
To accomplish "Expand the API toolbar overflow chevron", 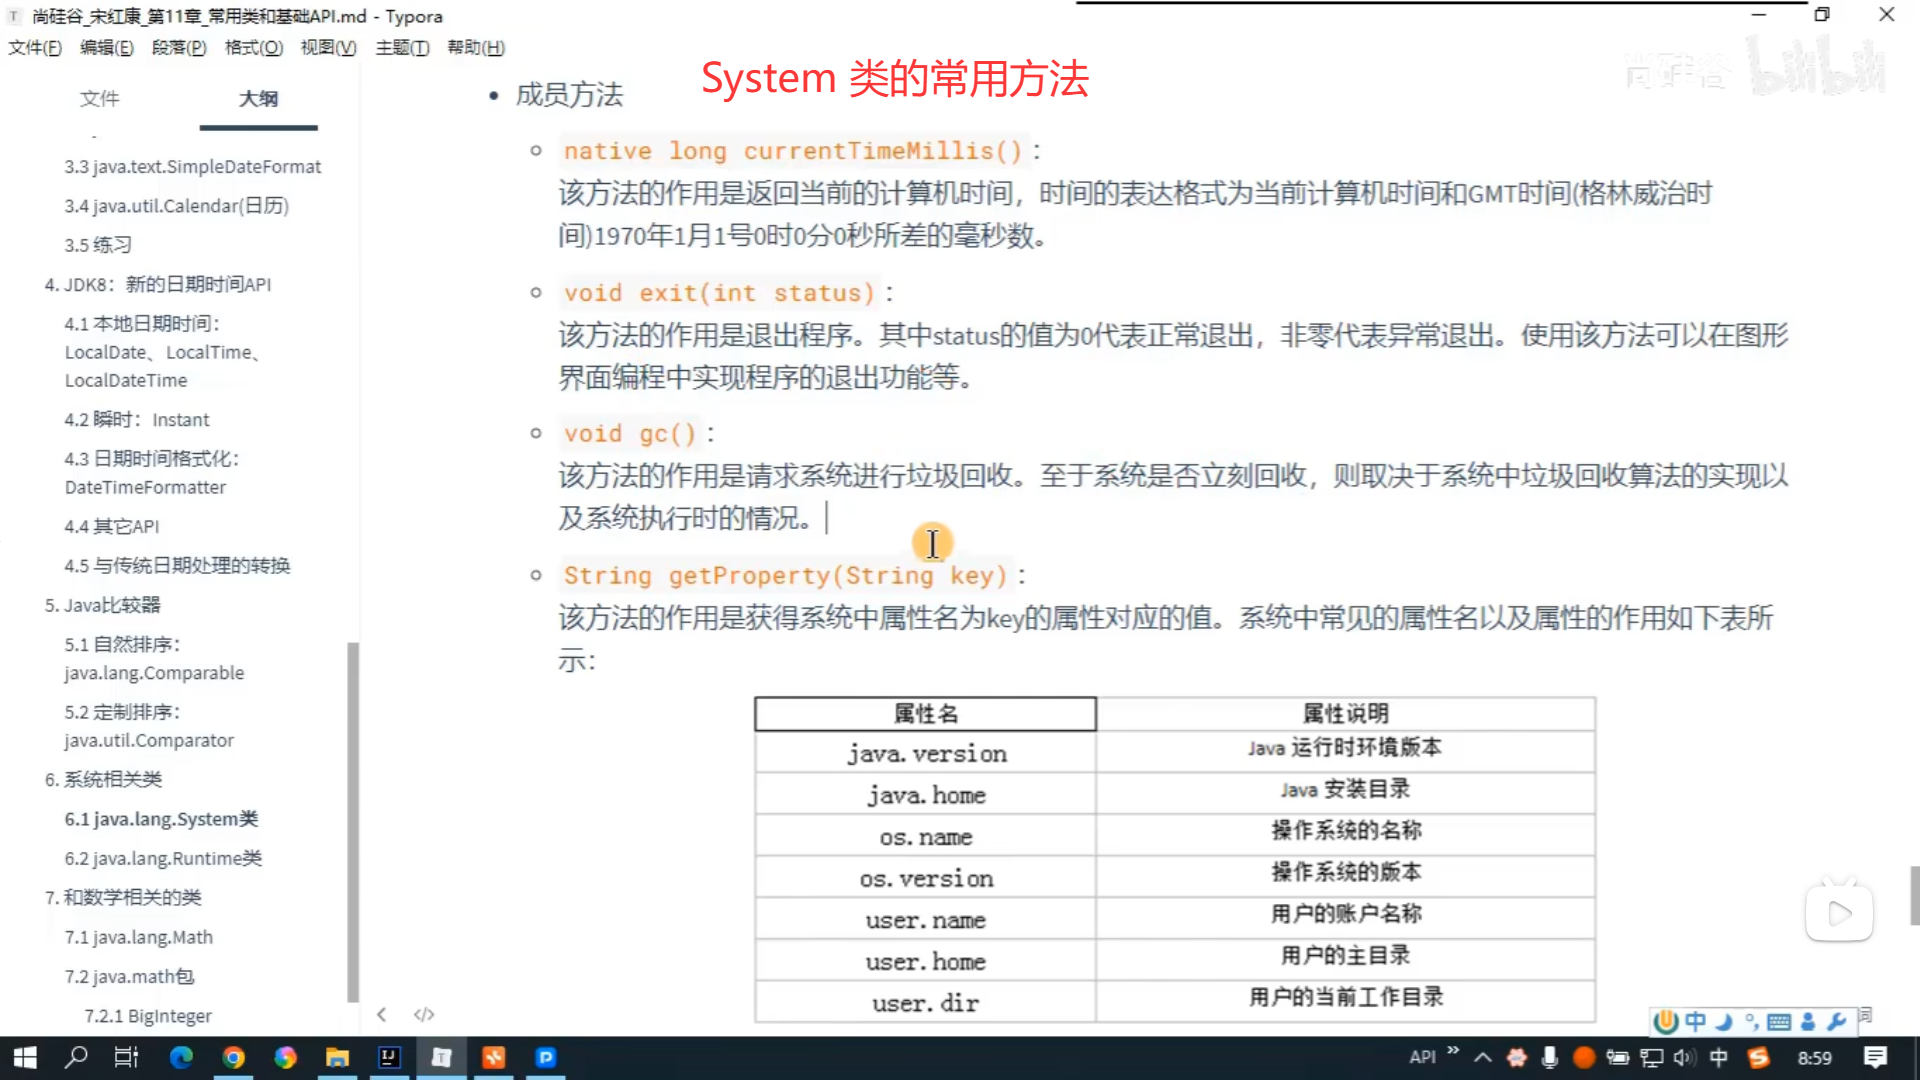I will [1453, 1051].
